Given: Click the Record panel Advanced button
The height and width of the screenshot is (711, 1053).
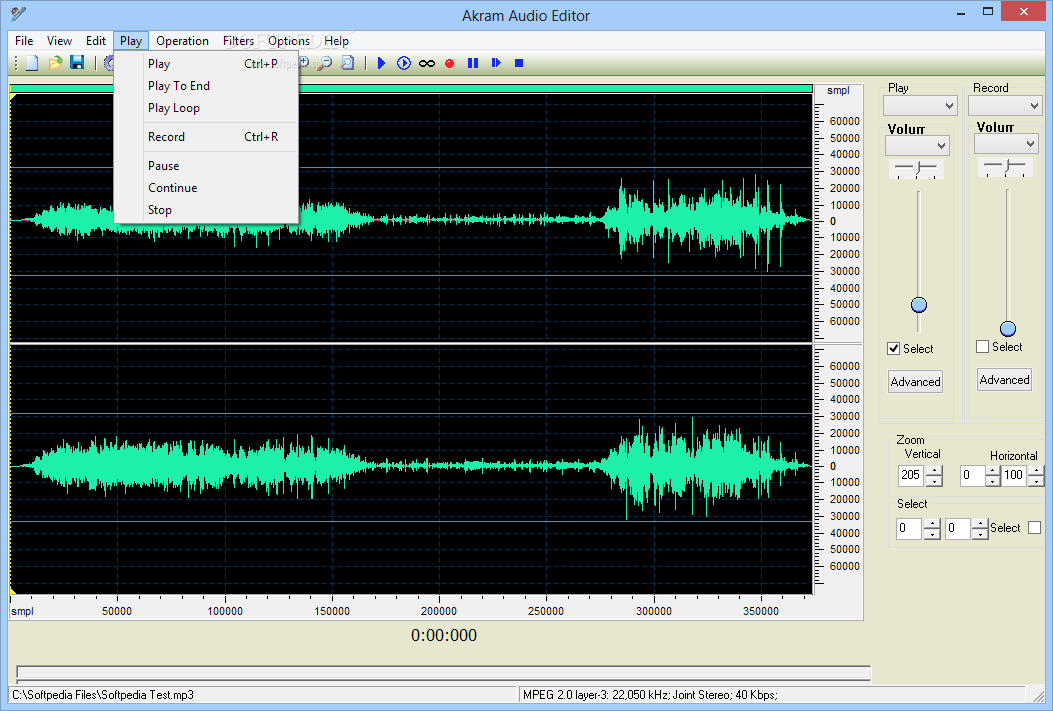Looking at the screenshot, I should pos(1004,380).
